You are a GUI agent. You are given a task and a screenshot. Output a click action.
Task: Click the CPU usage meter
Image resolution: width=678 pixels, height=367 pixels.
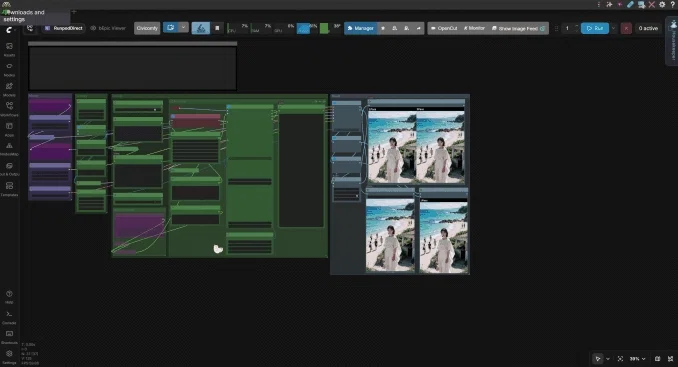pyautogui.click(x=238, y=28)
